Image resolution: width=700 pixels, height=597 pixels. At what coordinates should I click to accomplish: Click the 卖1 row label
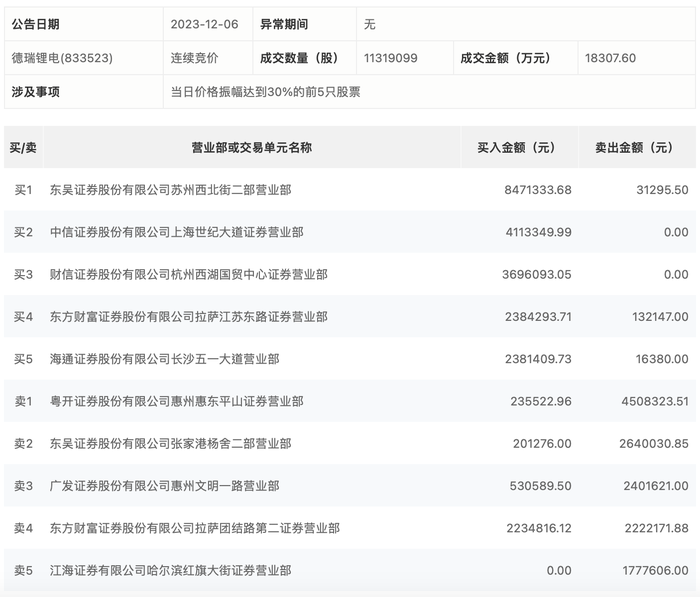click(x=23, y=401)
